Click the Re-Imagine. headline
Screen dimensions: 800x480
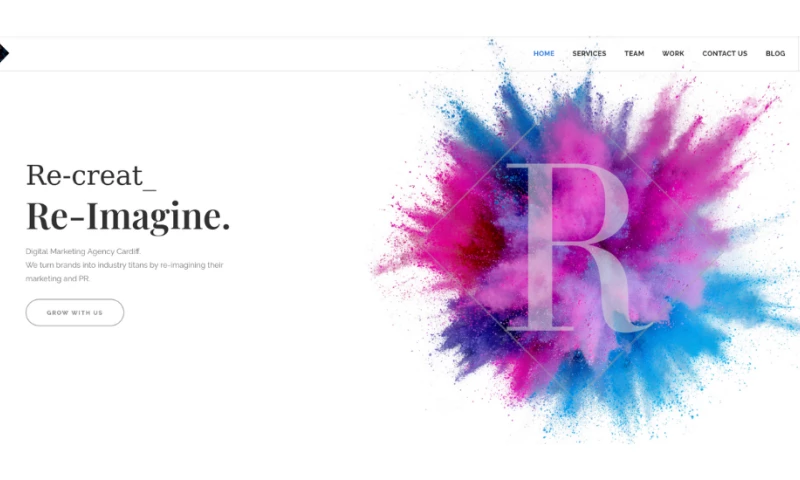click(x=128, y=217)
